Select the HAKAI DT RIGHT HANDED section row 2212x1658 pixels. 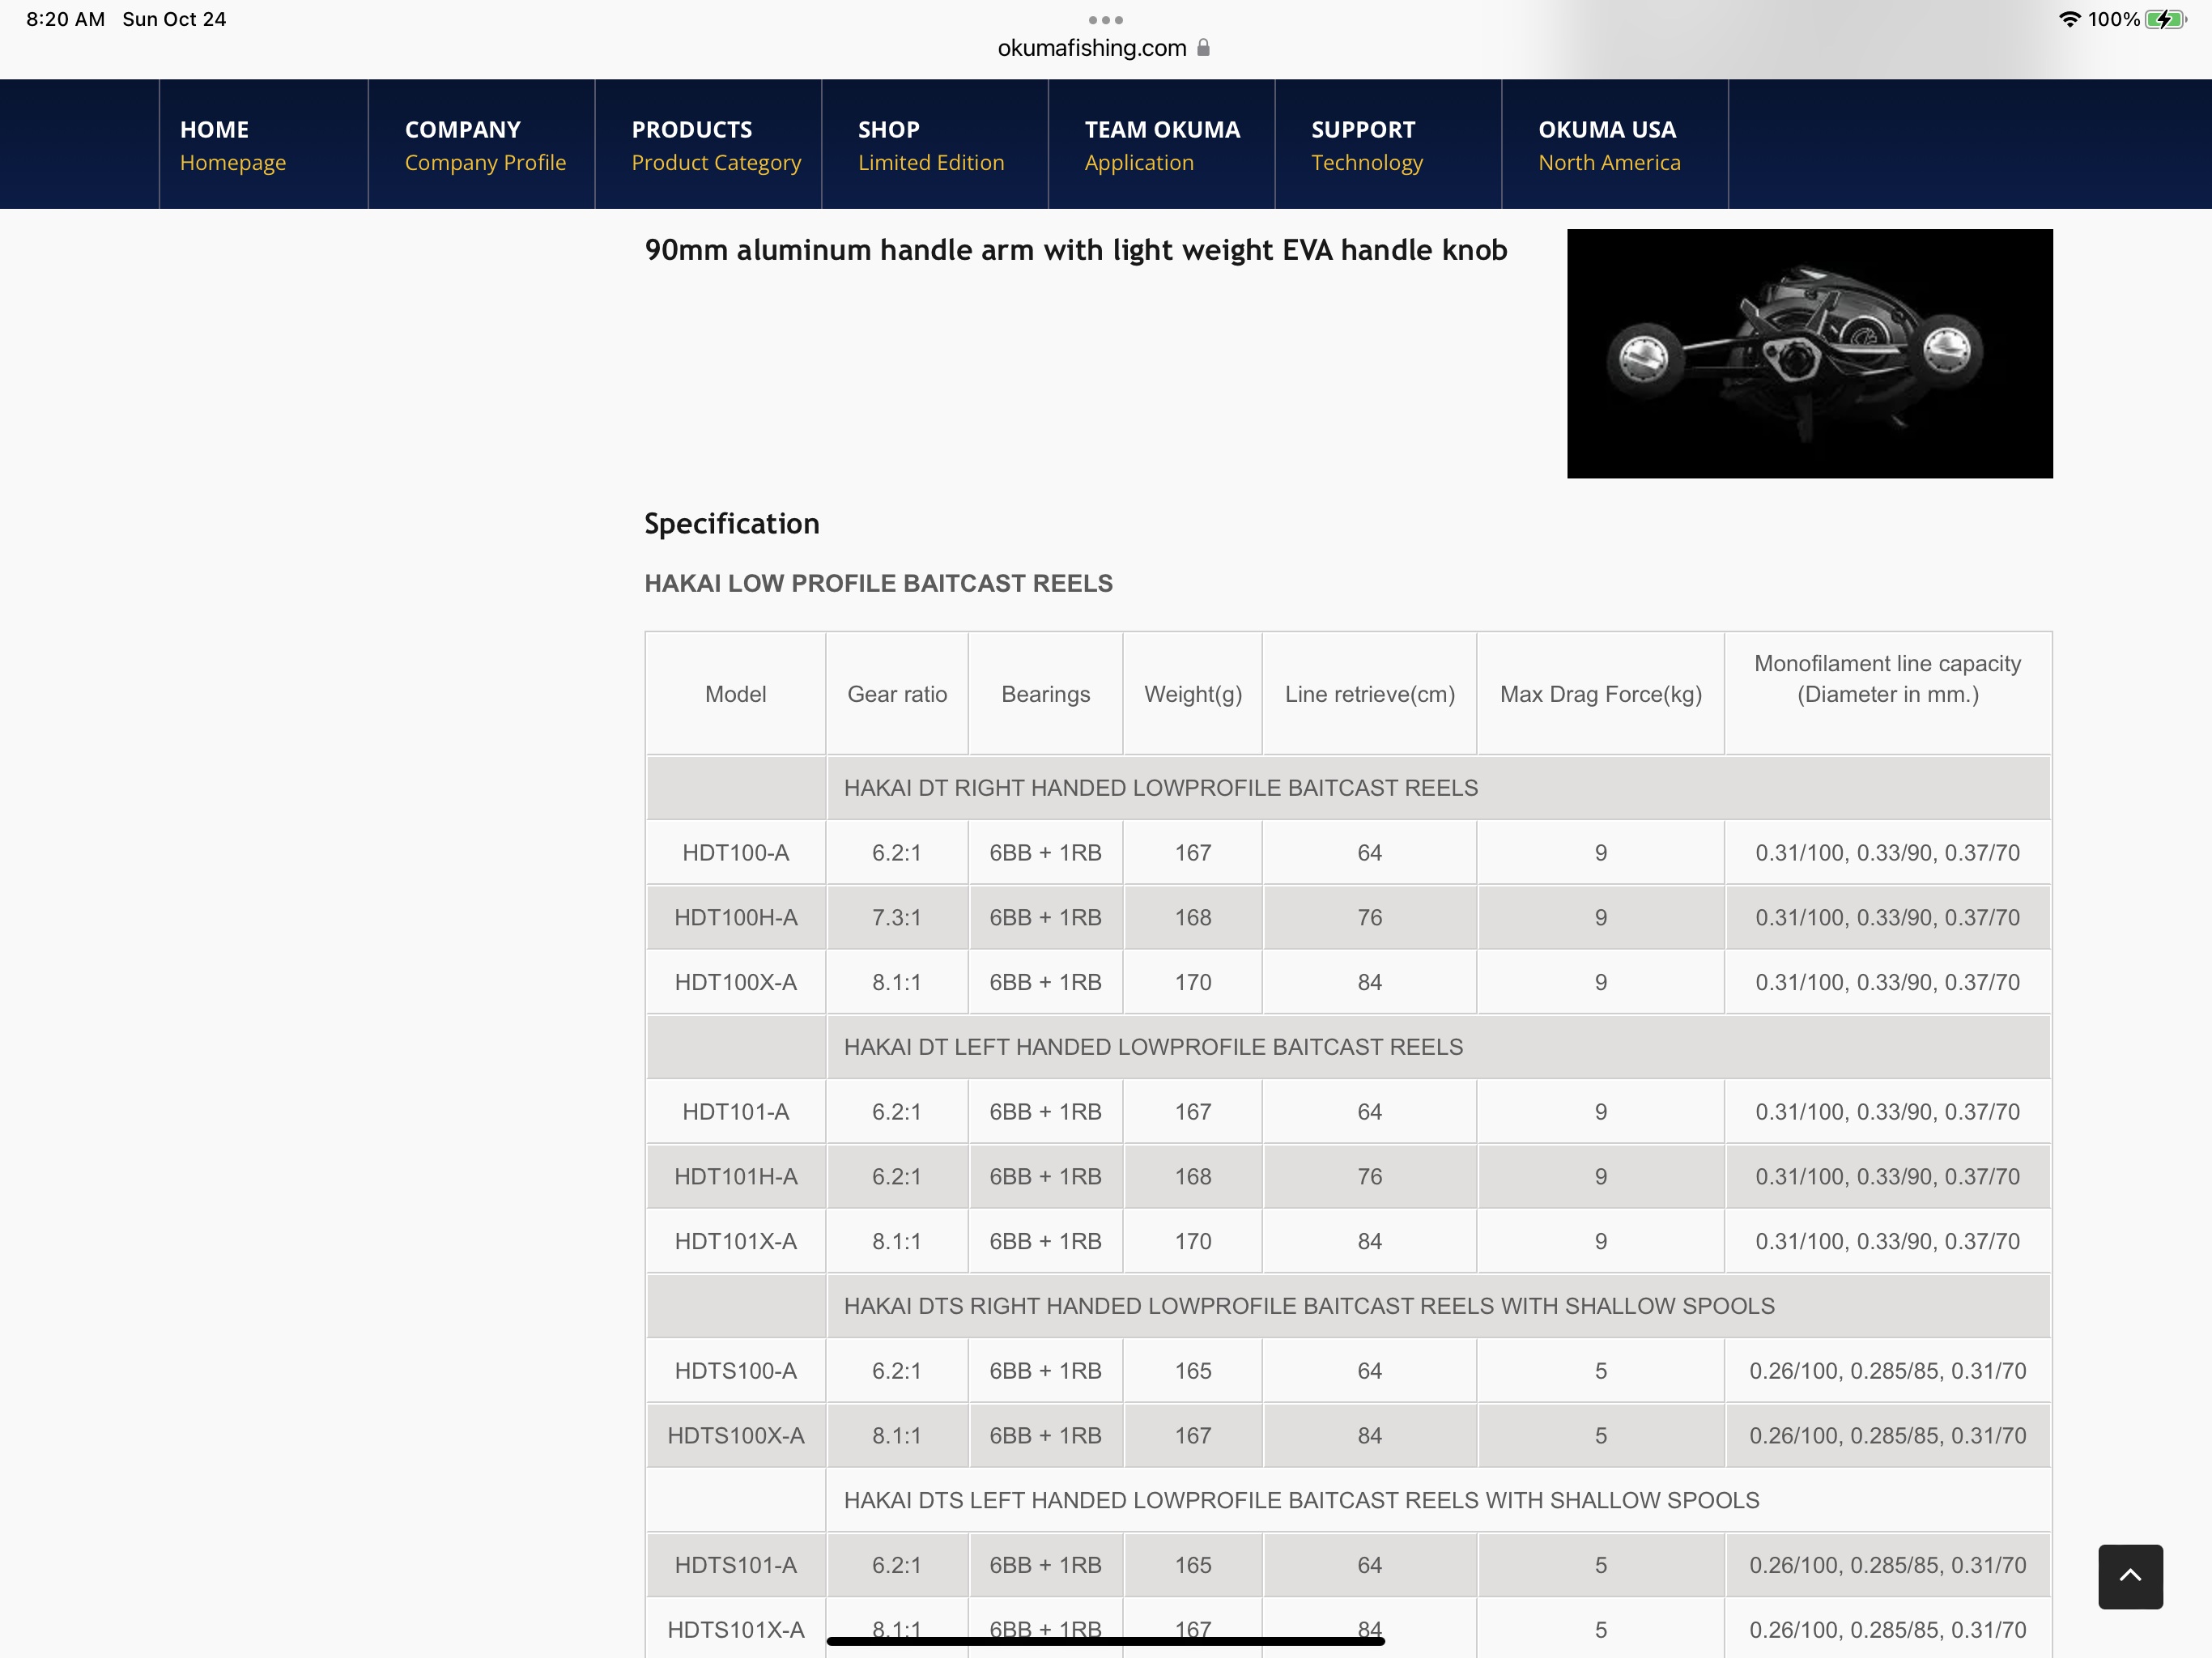(1348, 788)
